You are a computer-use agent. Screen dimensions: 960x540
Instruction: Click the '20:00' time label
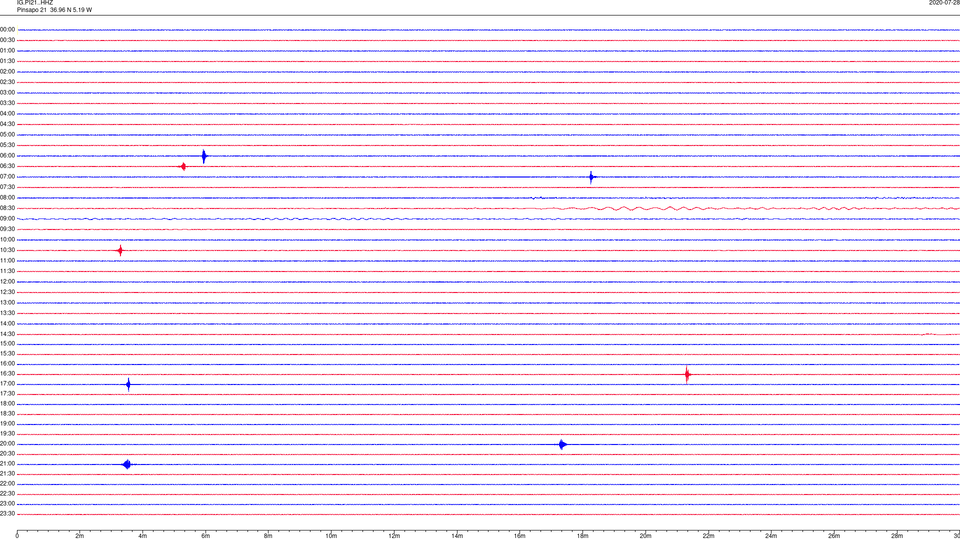tap(7, 444)
